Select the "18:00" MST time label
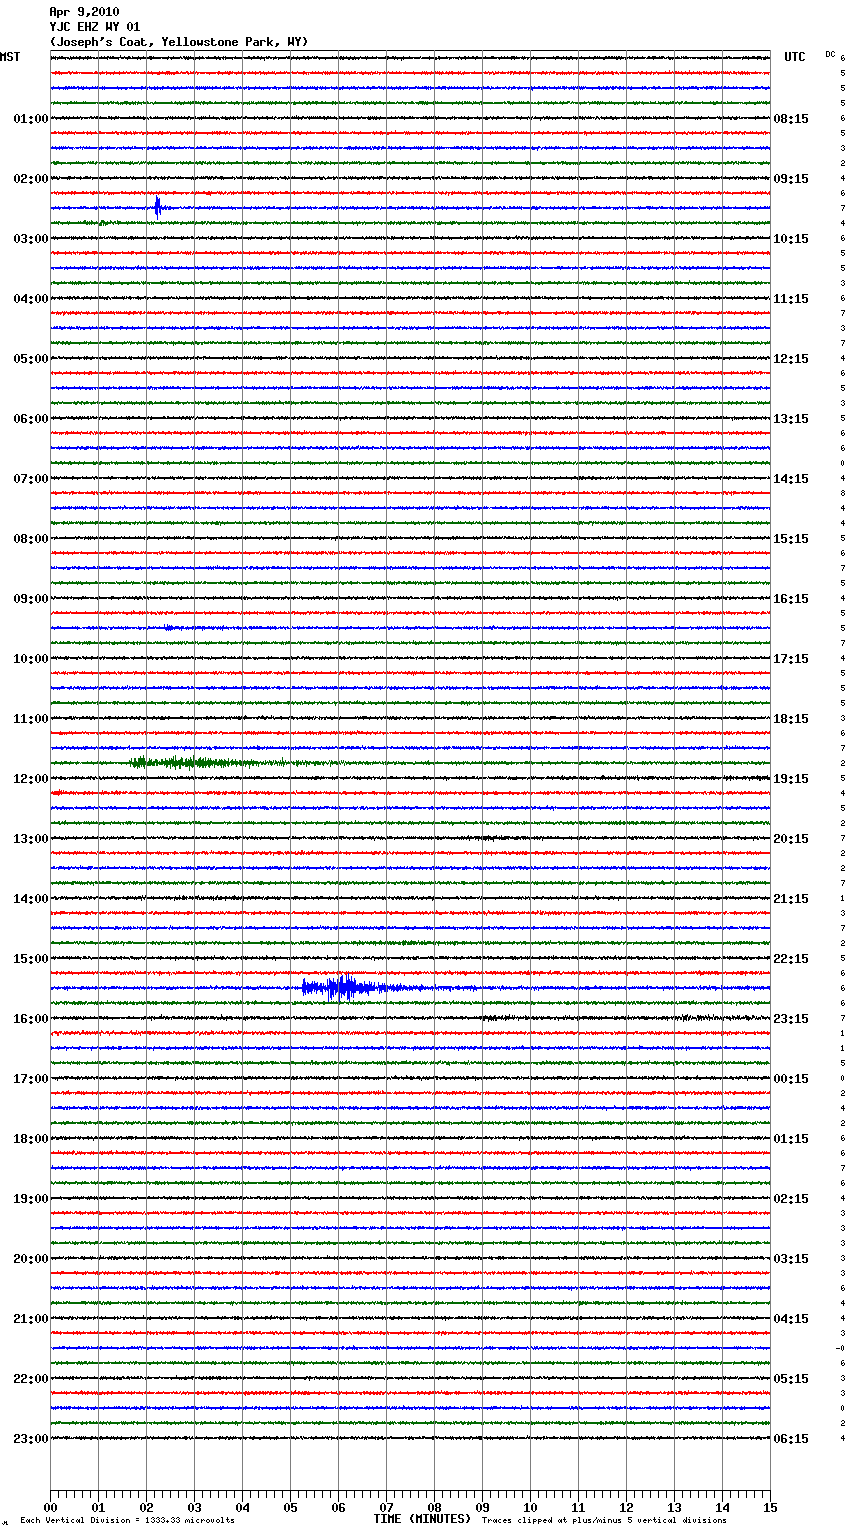Screen dimensions: 850x1534 31,1139
